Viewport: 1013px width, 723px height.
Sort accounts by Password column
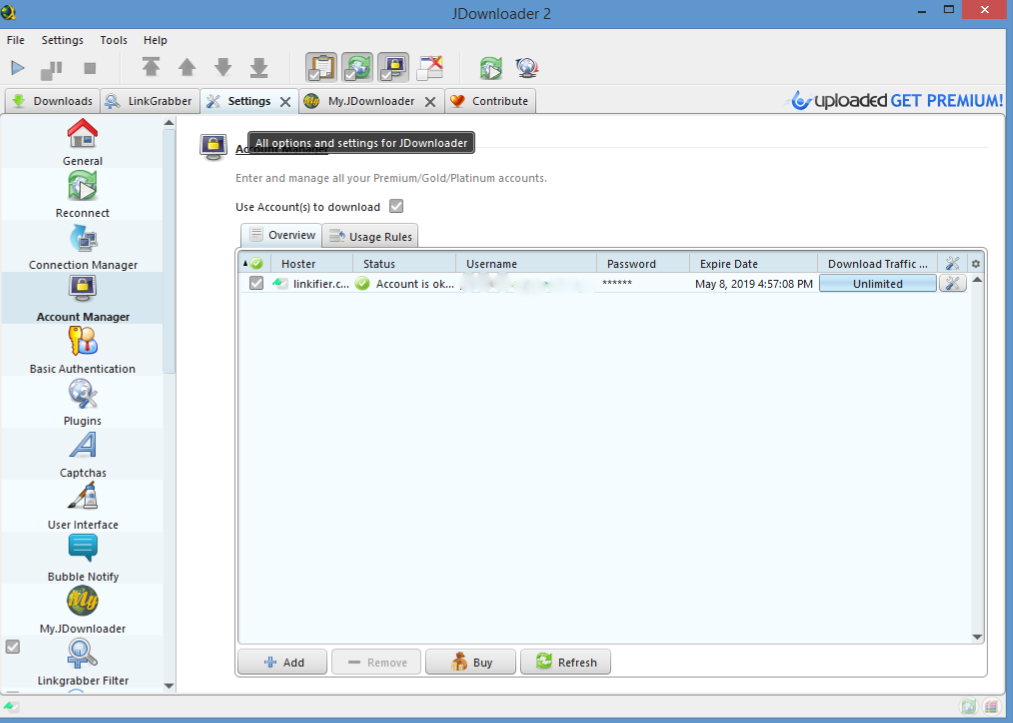pos(643,264)
